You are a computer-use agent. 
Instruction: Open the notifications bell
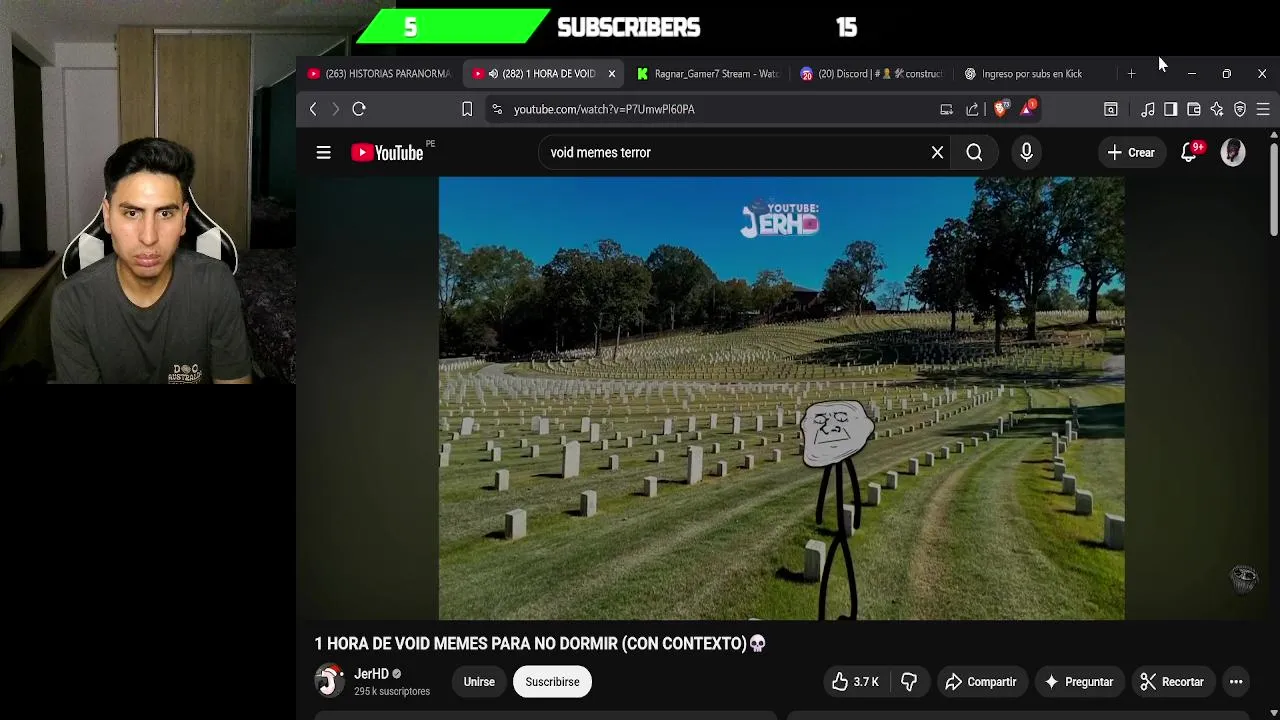[x=1189, y=153]
